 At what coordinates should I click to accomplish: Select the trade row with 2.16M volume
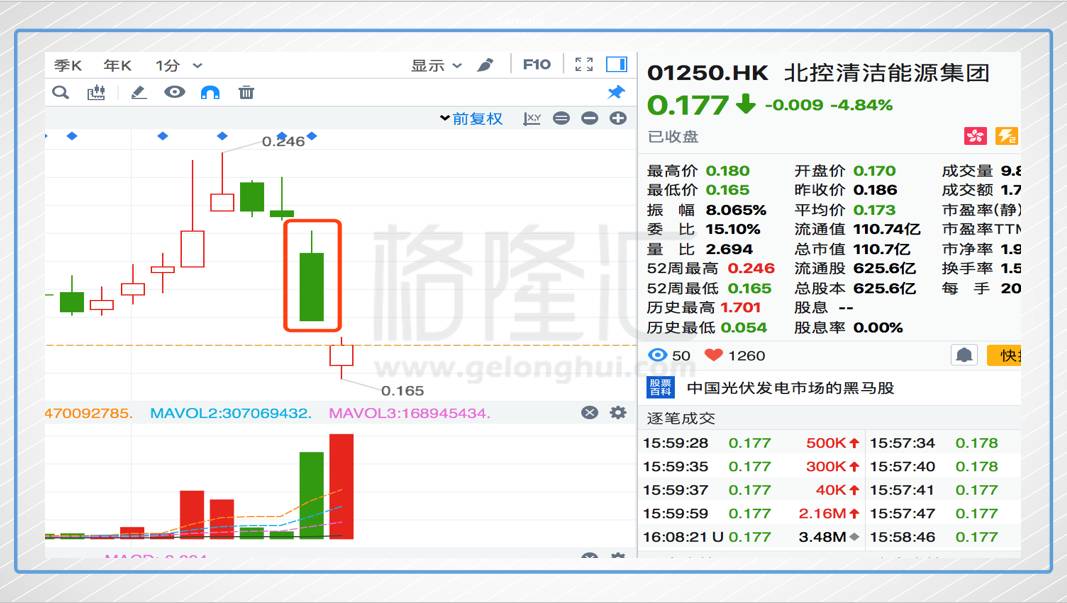click(751, 513)
